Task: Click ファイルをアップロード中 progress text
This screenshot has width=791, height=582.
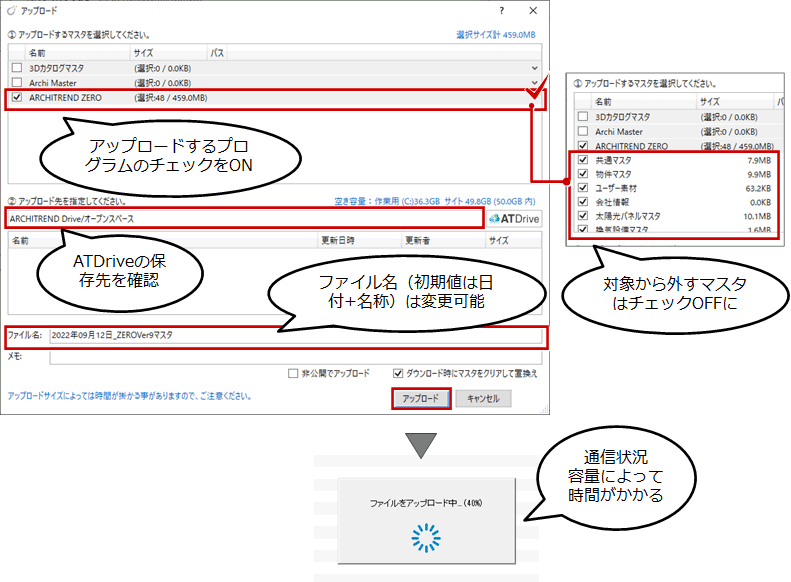Action: (426, 503)
